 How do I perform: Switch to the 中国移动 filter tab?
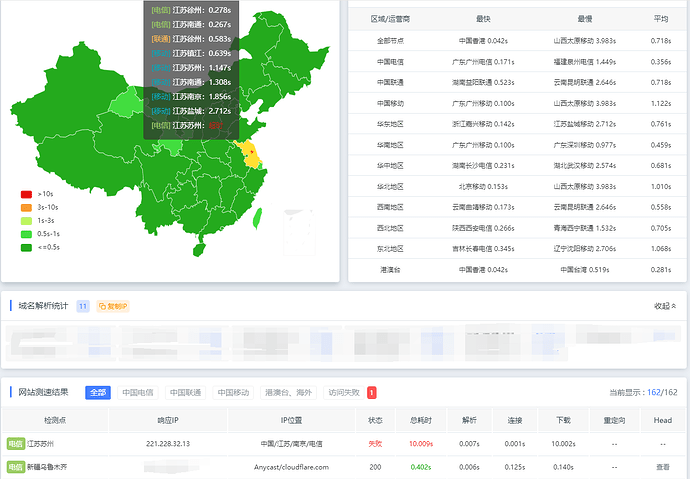click(x=233, y=392)
